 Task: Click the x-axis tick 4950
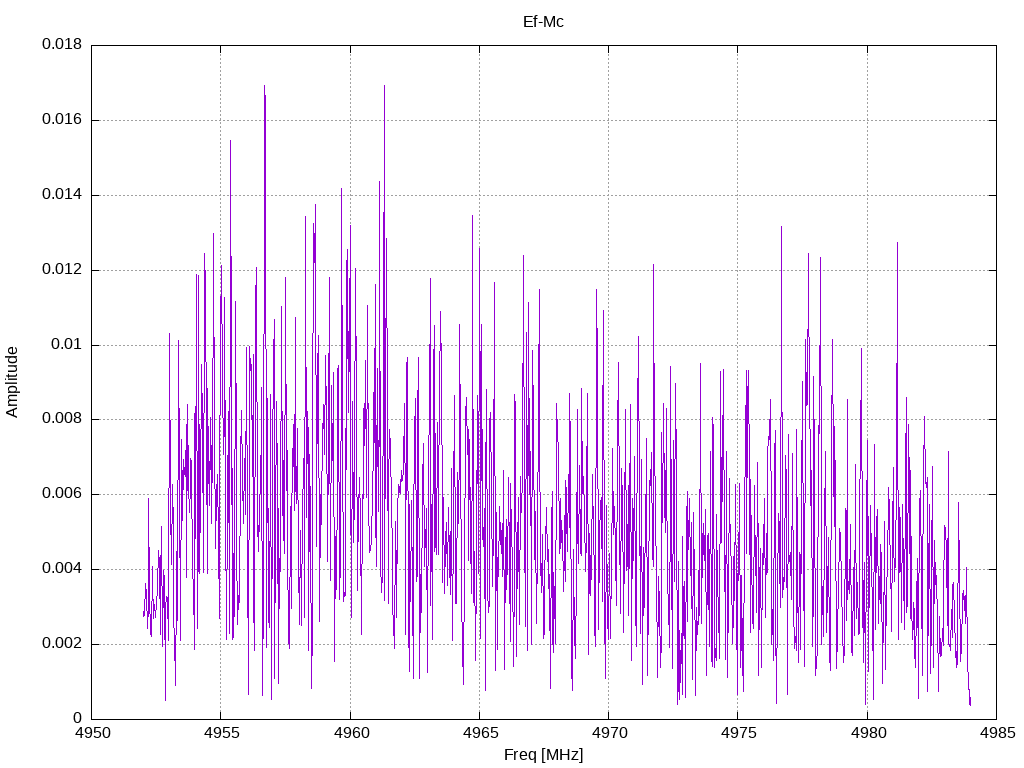pos(92,733)
